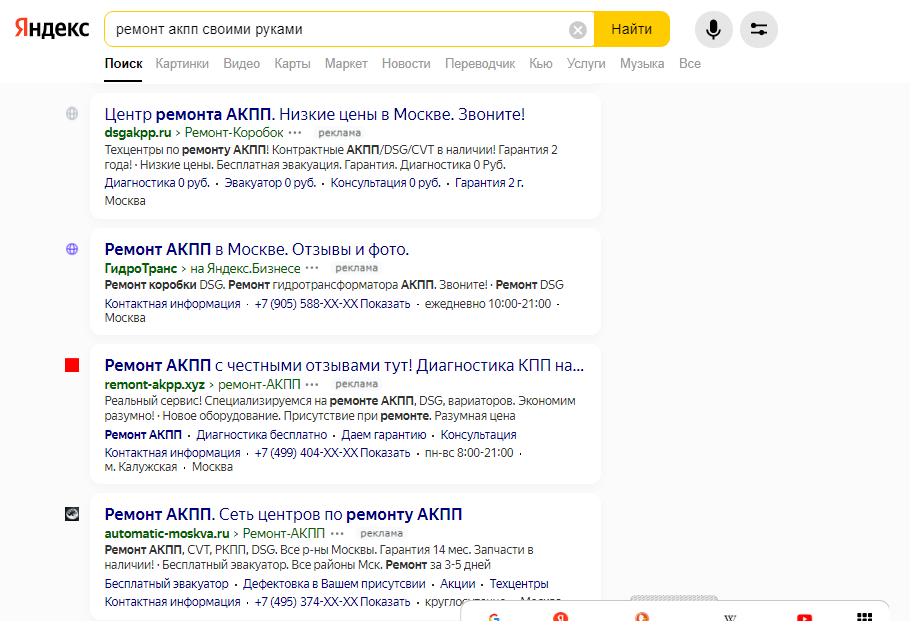Show the +7 (905) 588 phone number
Viewport: 910px width, 621px height.
[333, 304]
